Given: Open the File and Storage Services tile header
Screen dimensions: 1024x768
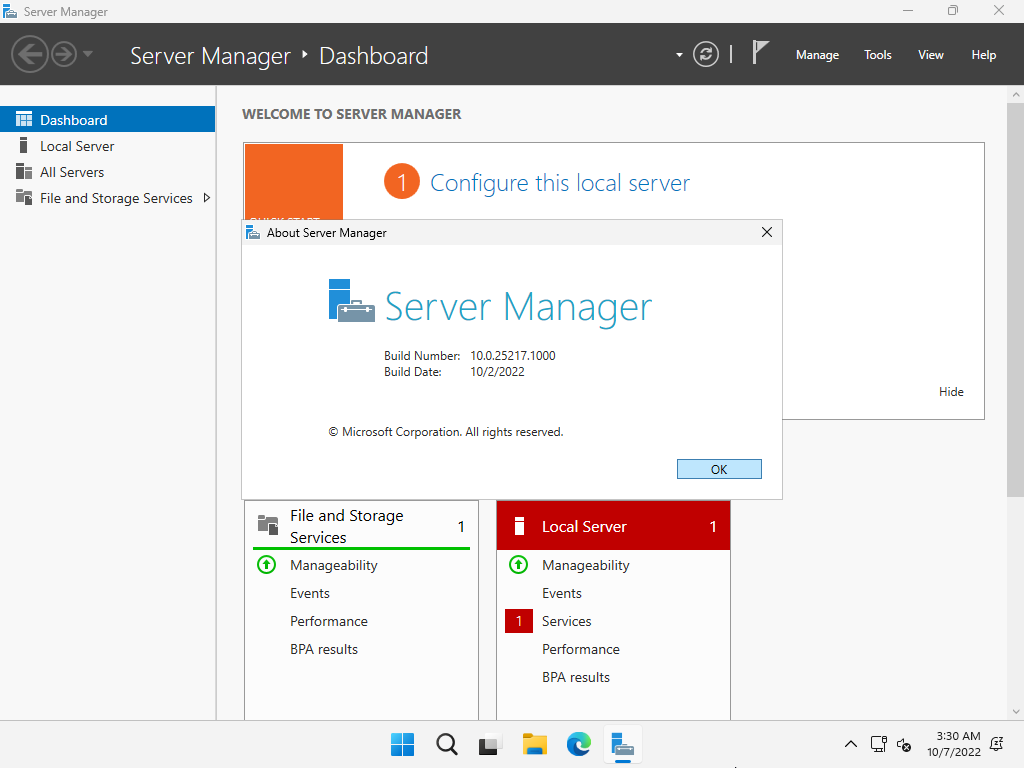Looking at the screenshot, I should coord(361,526).
